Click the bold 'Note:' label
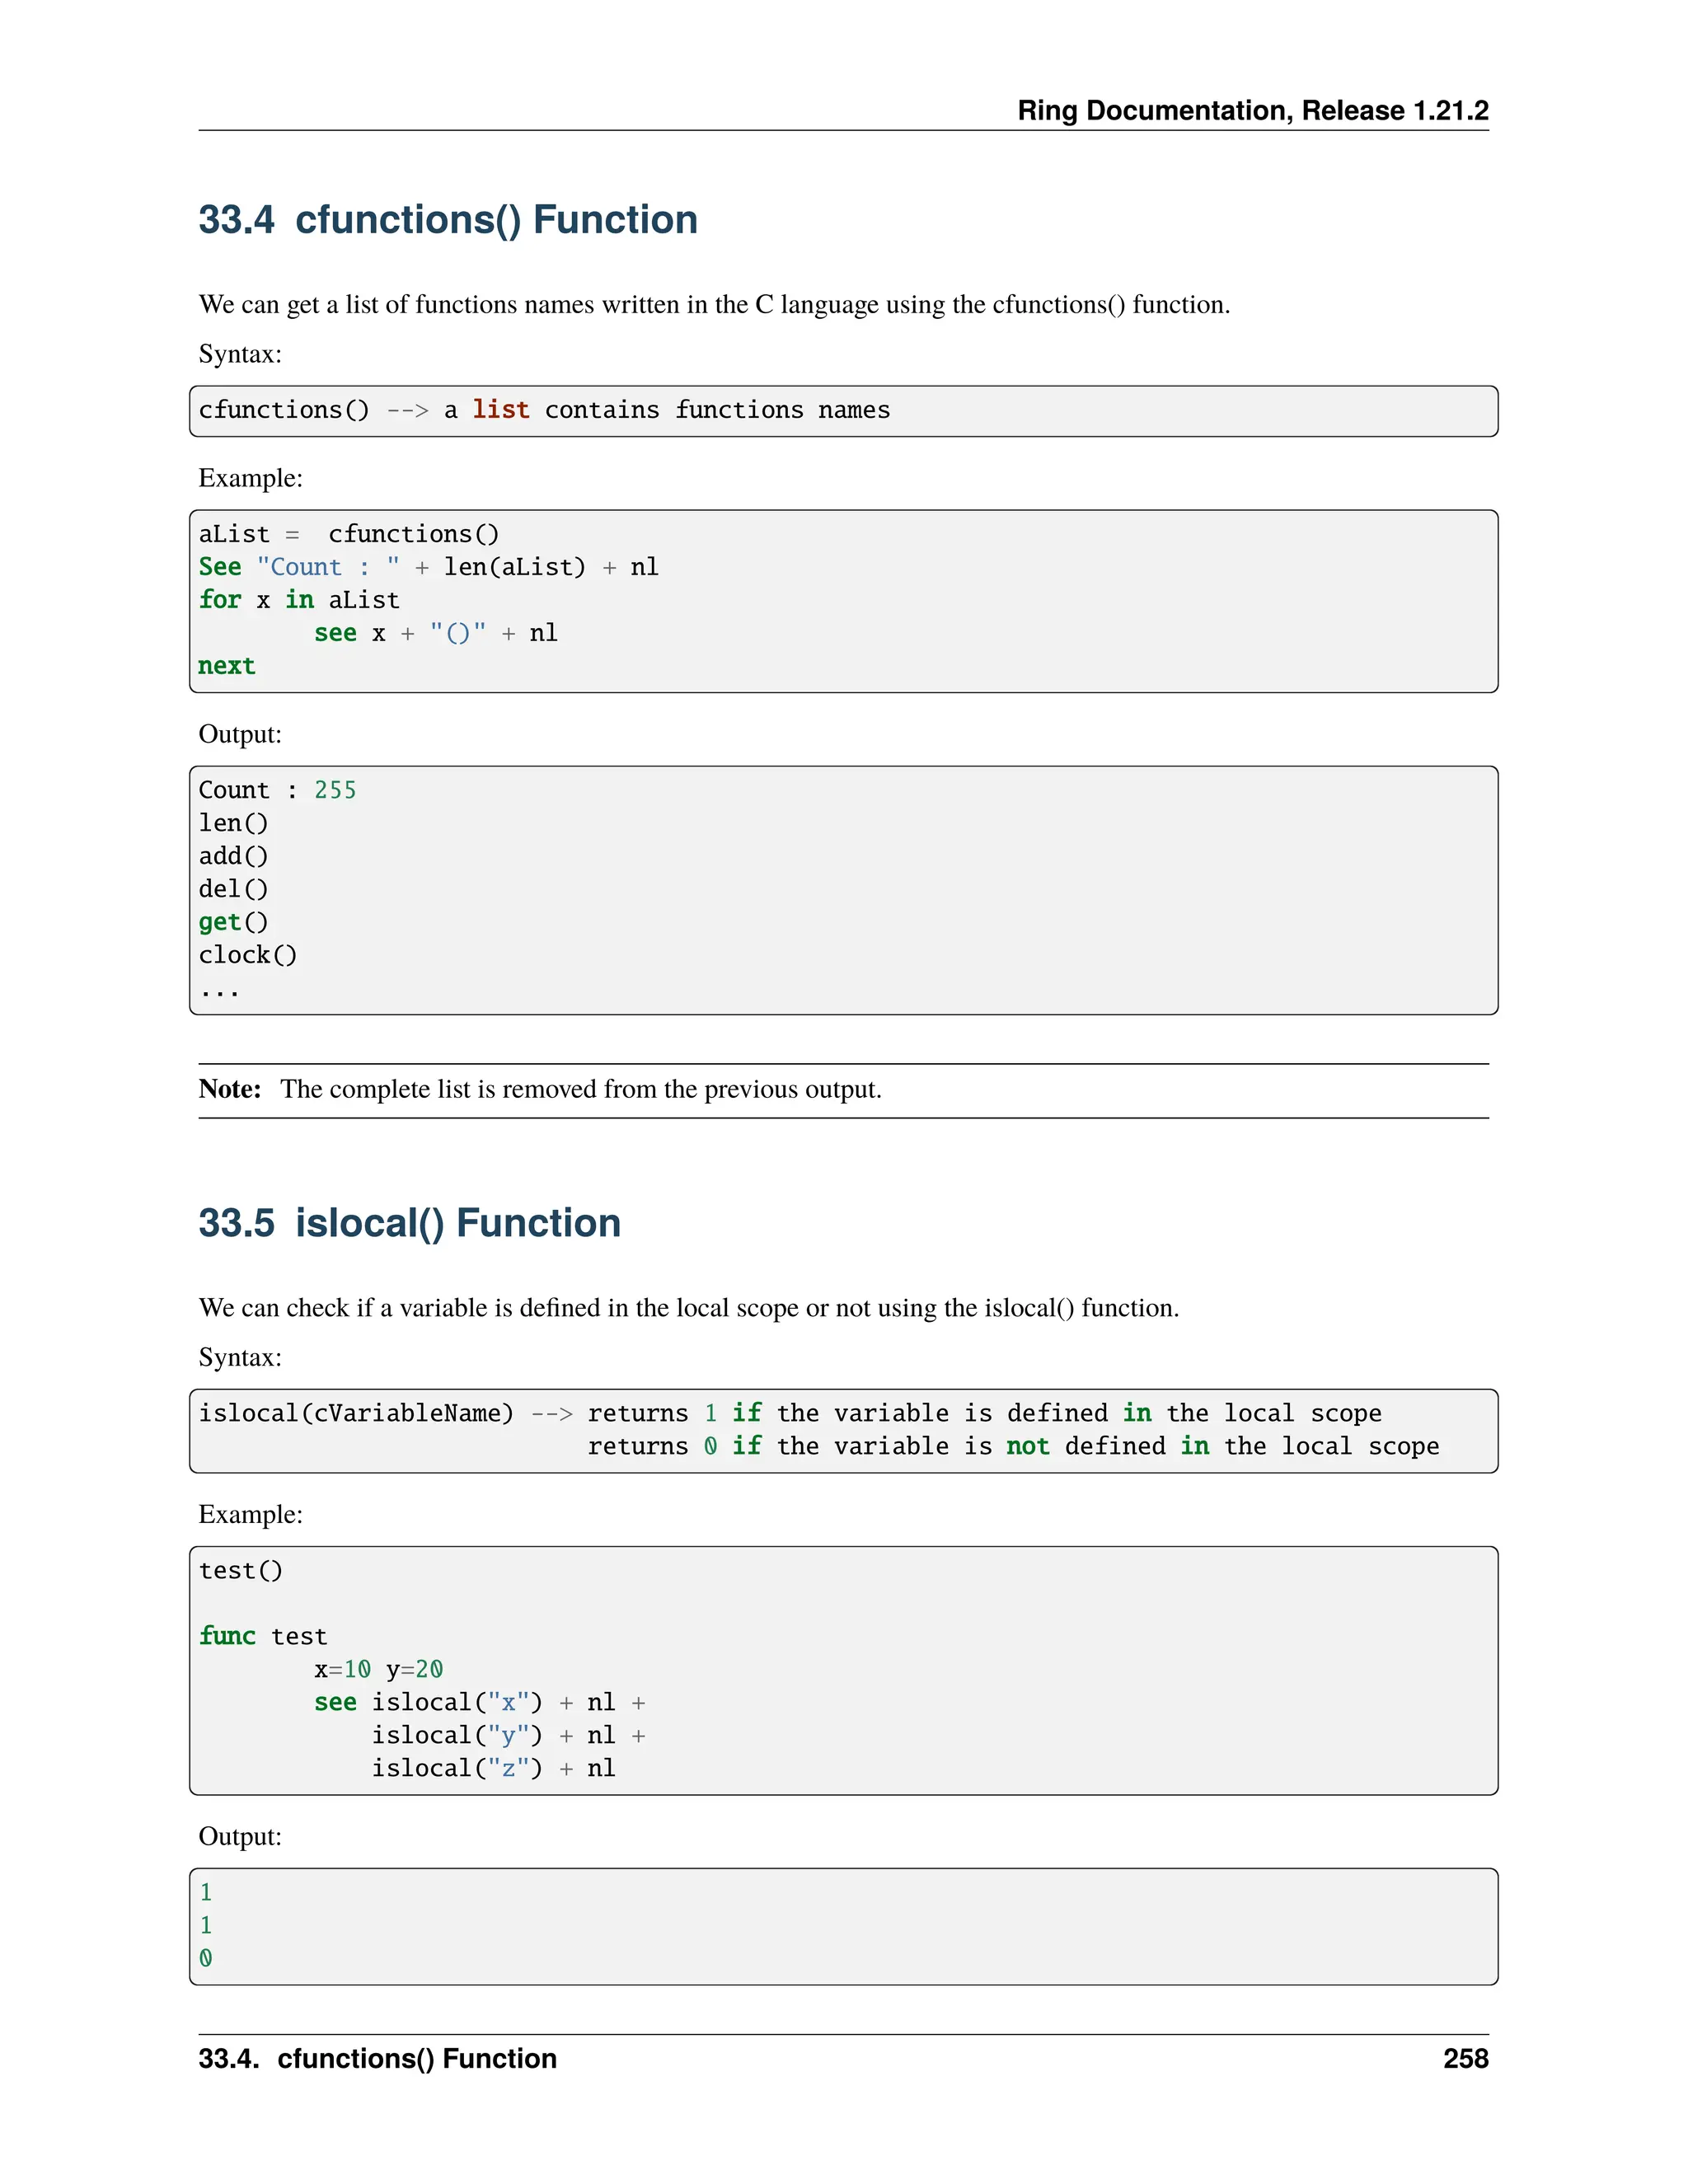Viewport: 1688px width, 2184px height. pyautogui.click(x=230, y=1089)
